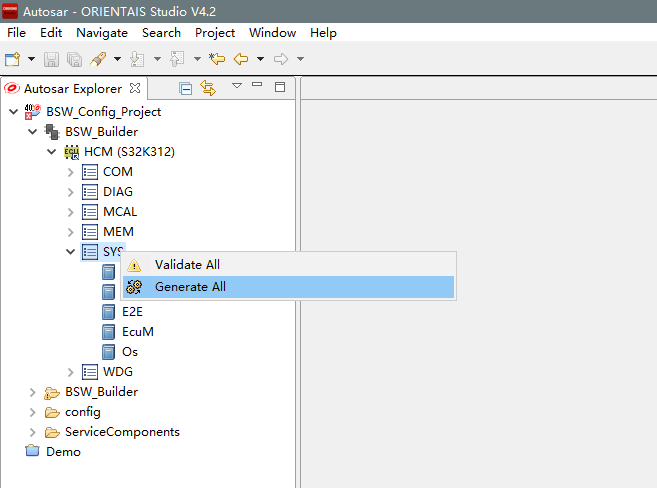Expand the WDG module node
Screen dimensions: 657x488
70,372
